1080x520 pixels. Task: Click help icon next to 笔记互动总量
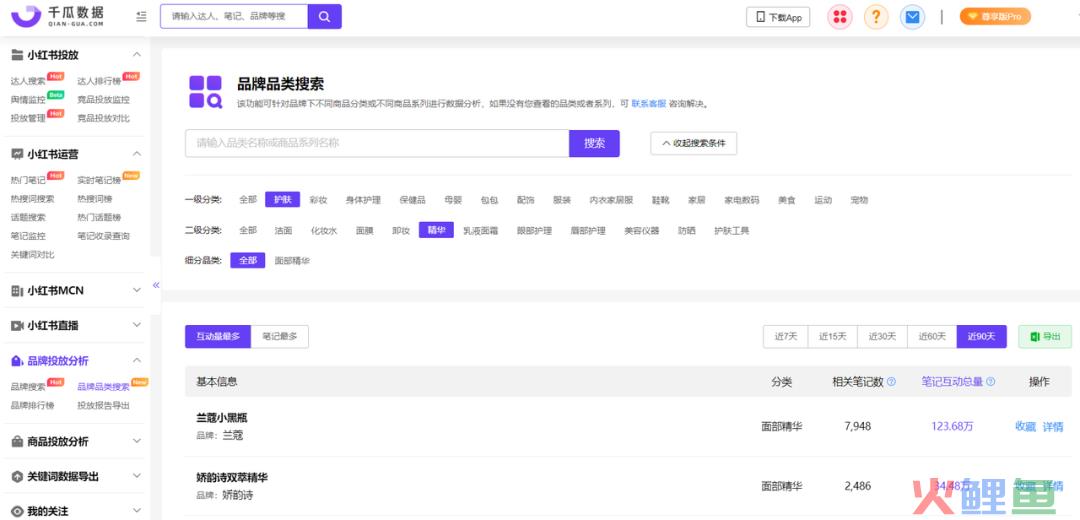(x=990, y=382)
